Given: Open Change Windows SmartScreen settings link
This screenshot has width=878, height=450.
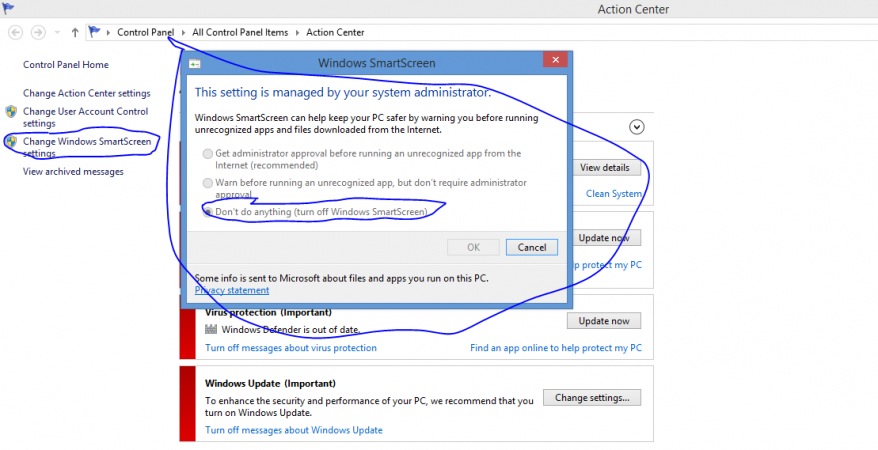Looking at the screenshot, I should click(87, 147).
